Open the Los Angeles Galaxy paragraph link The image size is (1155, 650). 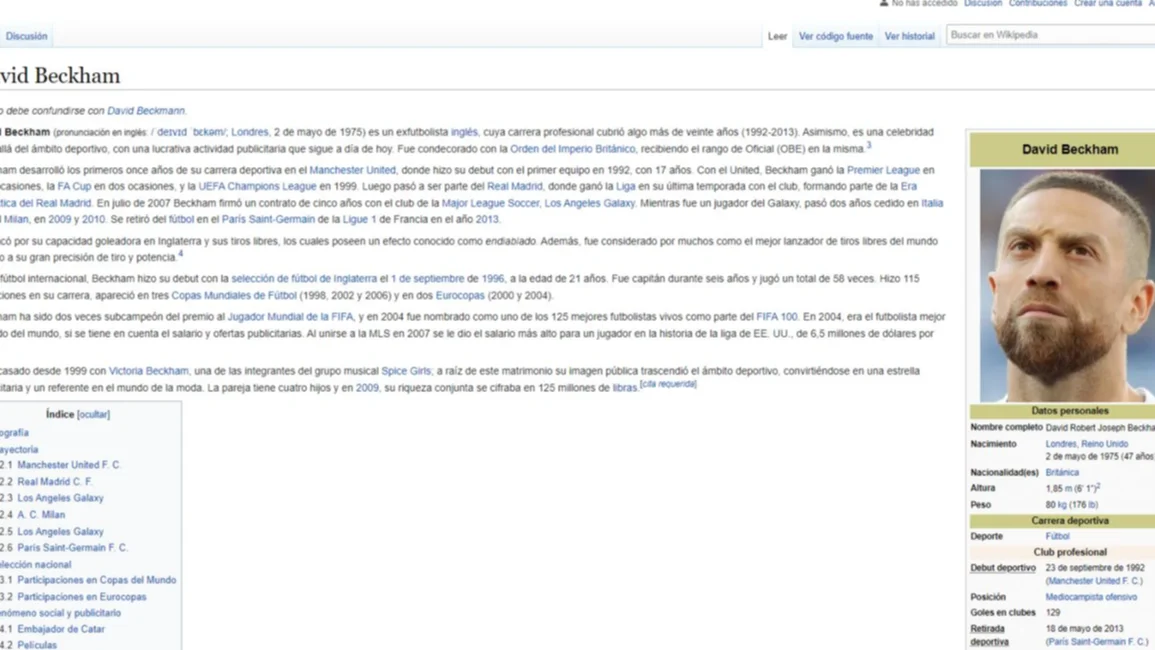coord(589,203)
